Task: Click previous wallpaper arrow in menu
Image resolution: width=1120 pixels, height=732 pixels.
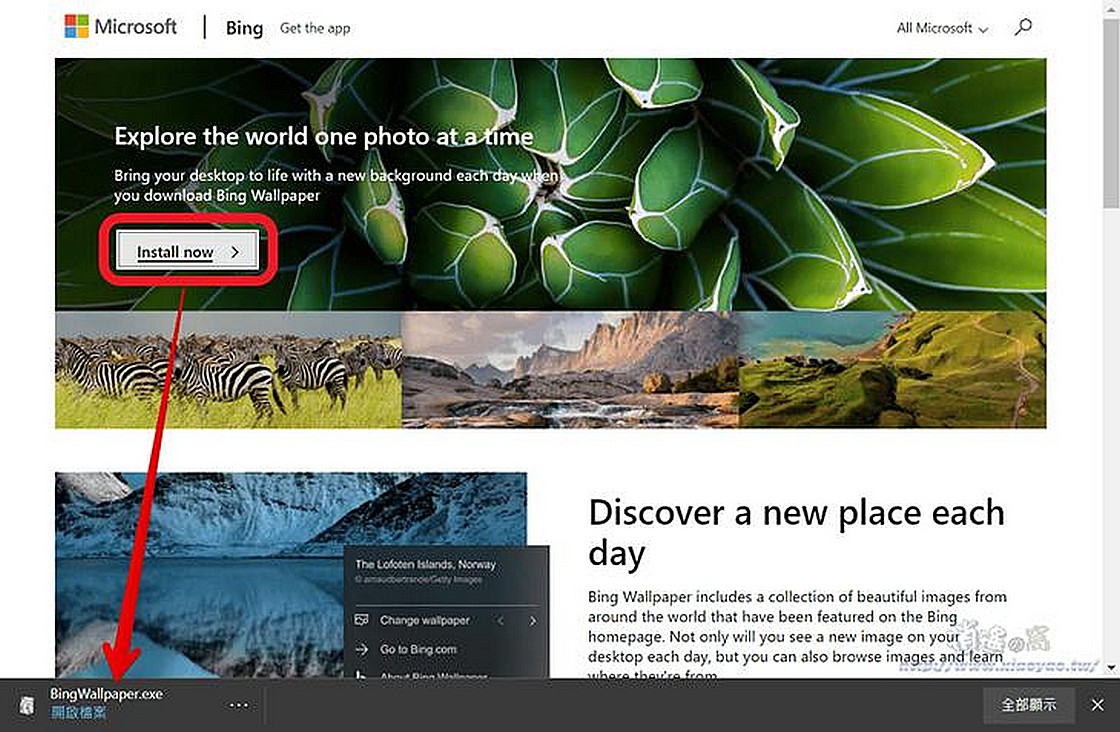Action: coord(501,621)
